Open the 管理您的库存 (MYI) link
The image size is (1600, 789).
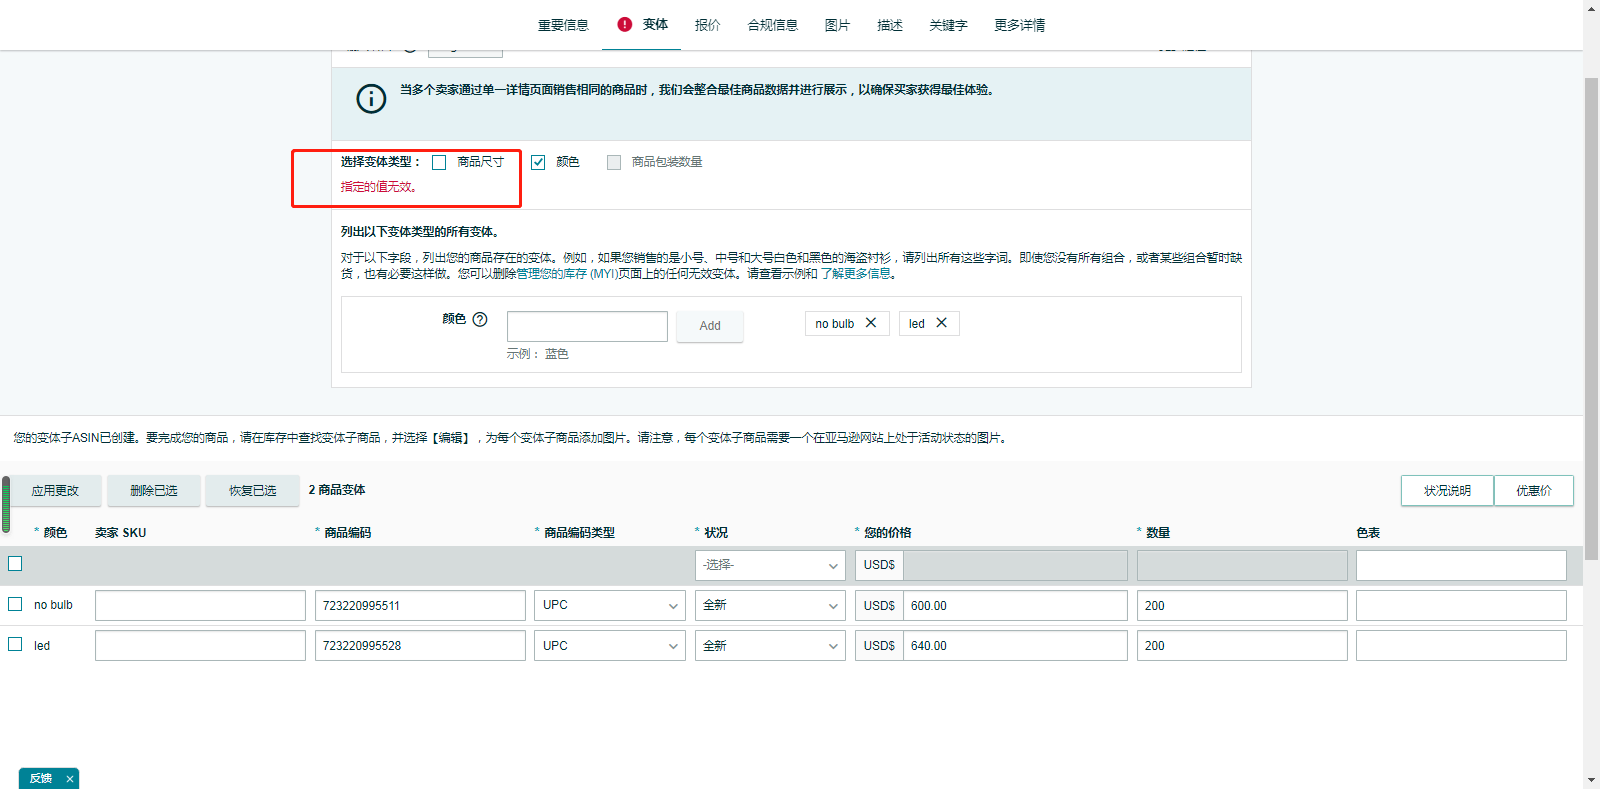point(566,274)
